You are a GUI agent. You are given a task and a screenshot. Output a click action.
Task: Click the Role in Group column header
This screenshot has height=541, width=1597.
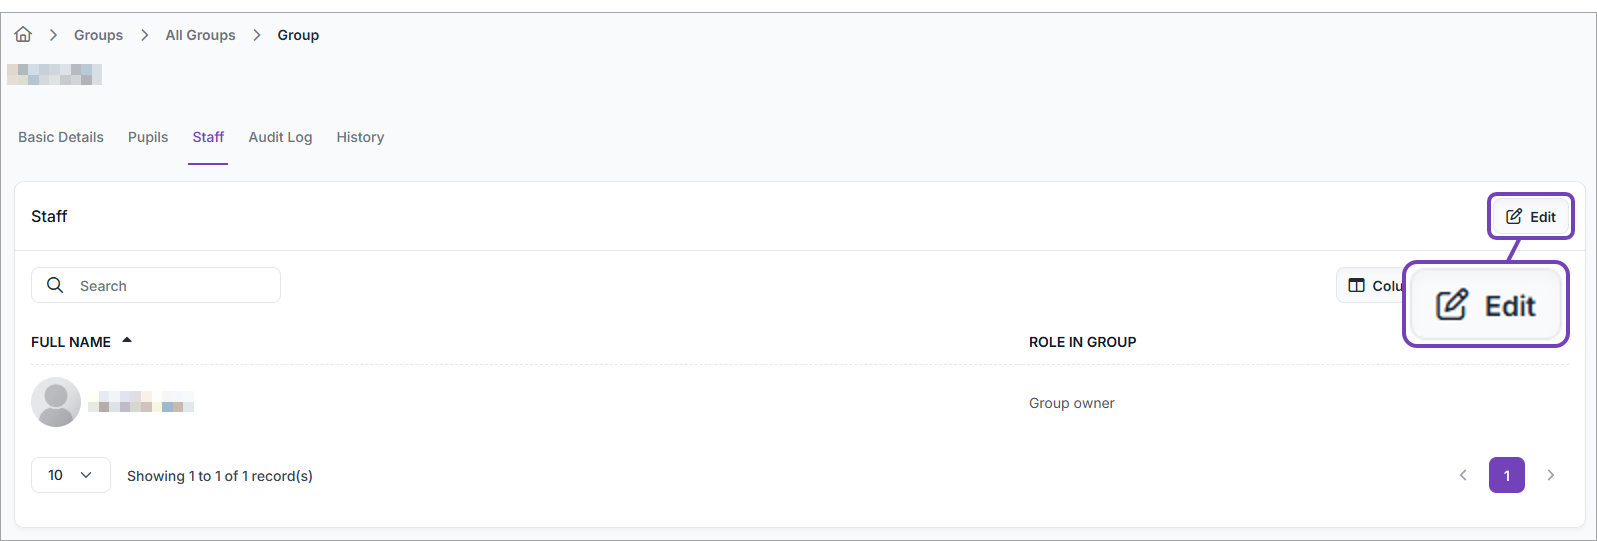click(x=1082, y=342)
